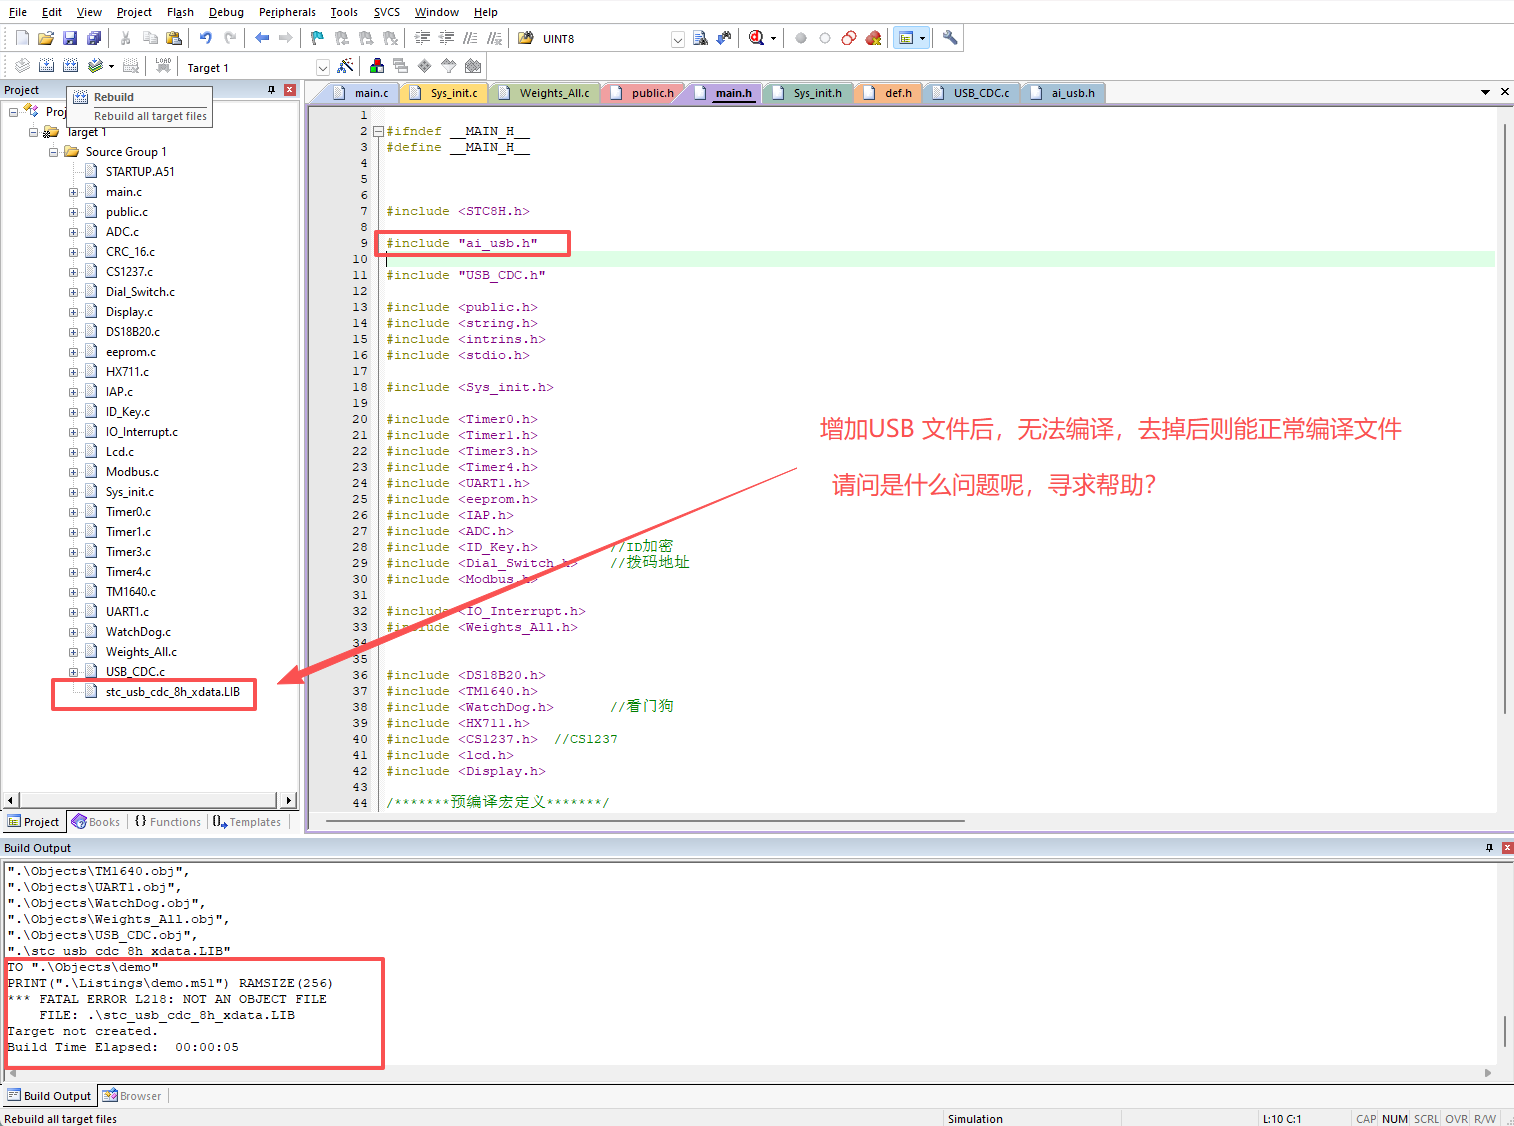Click the Find in Files icon

coord(700,38)
